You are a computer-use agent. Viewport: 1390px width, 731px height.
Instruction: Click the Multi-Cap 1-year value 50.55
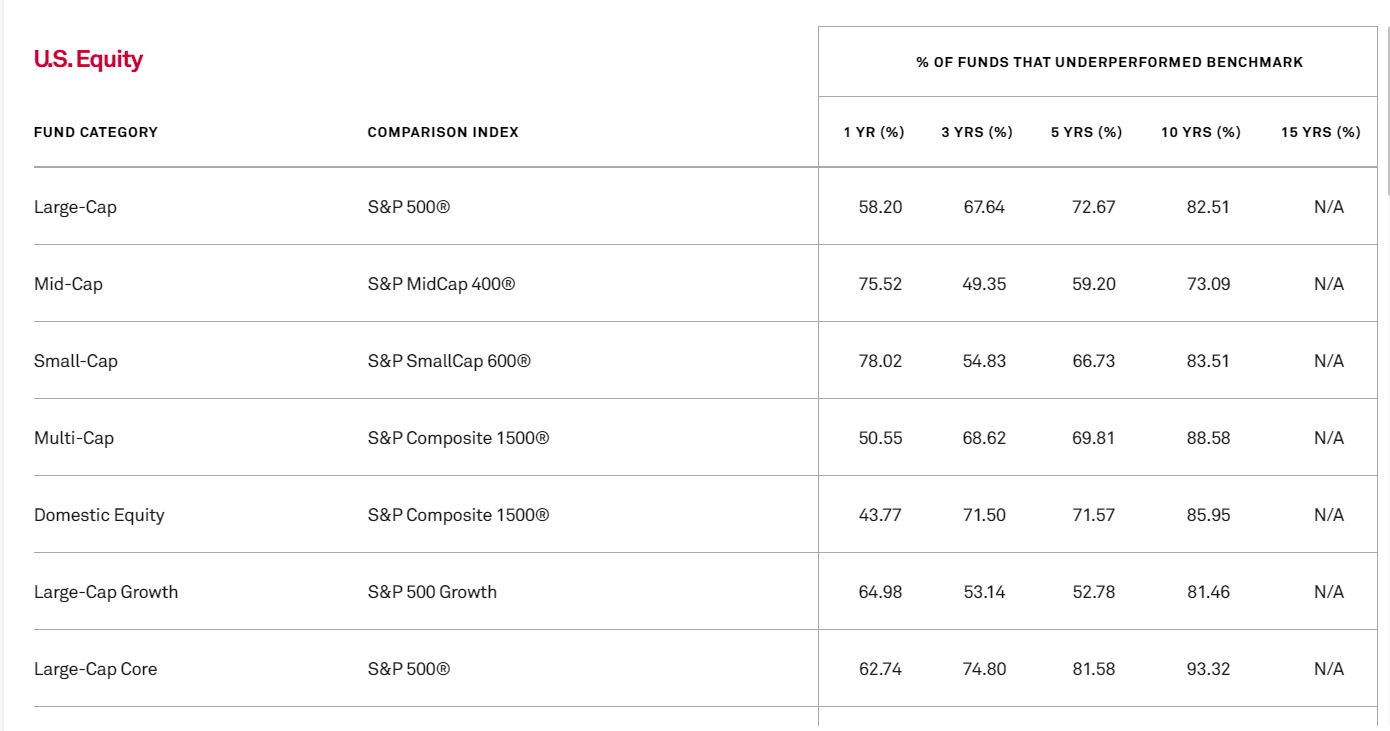880,438
